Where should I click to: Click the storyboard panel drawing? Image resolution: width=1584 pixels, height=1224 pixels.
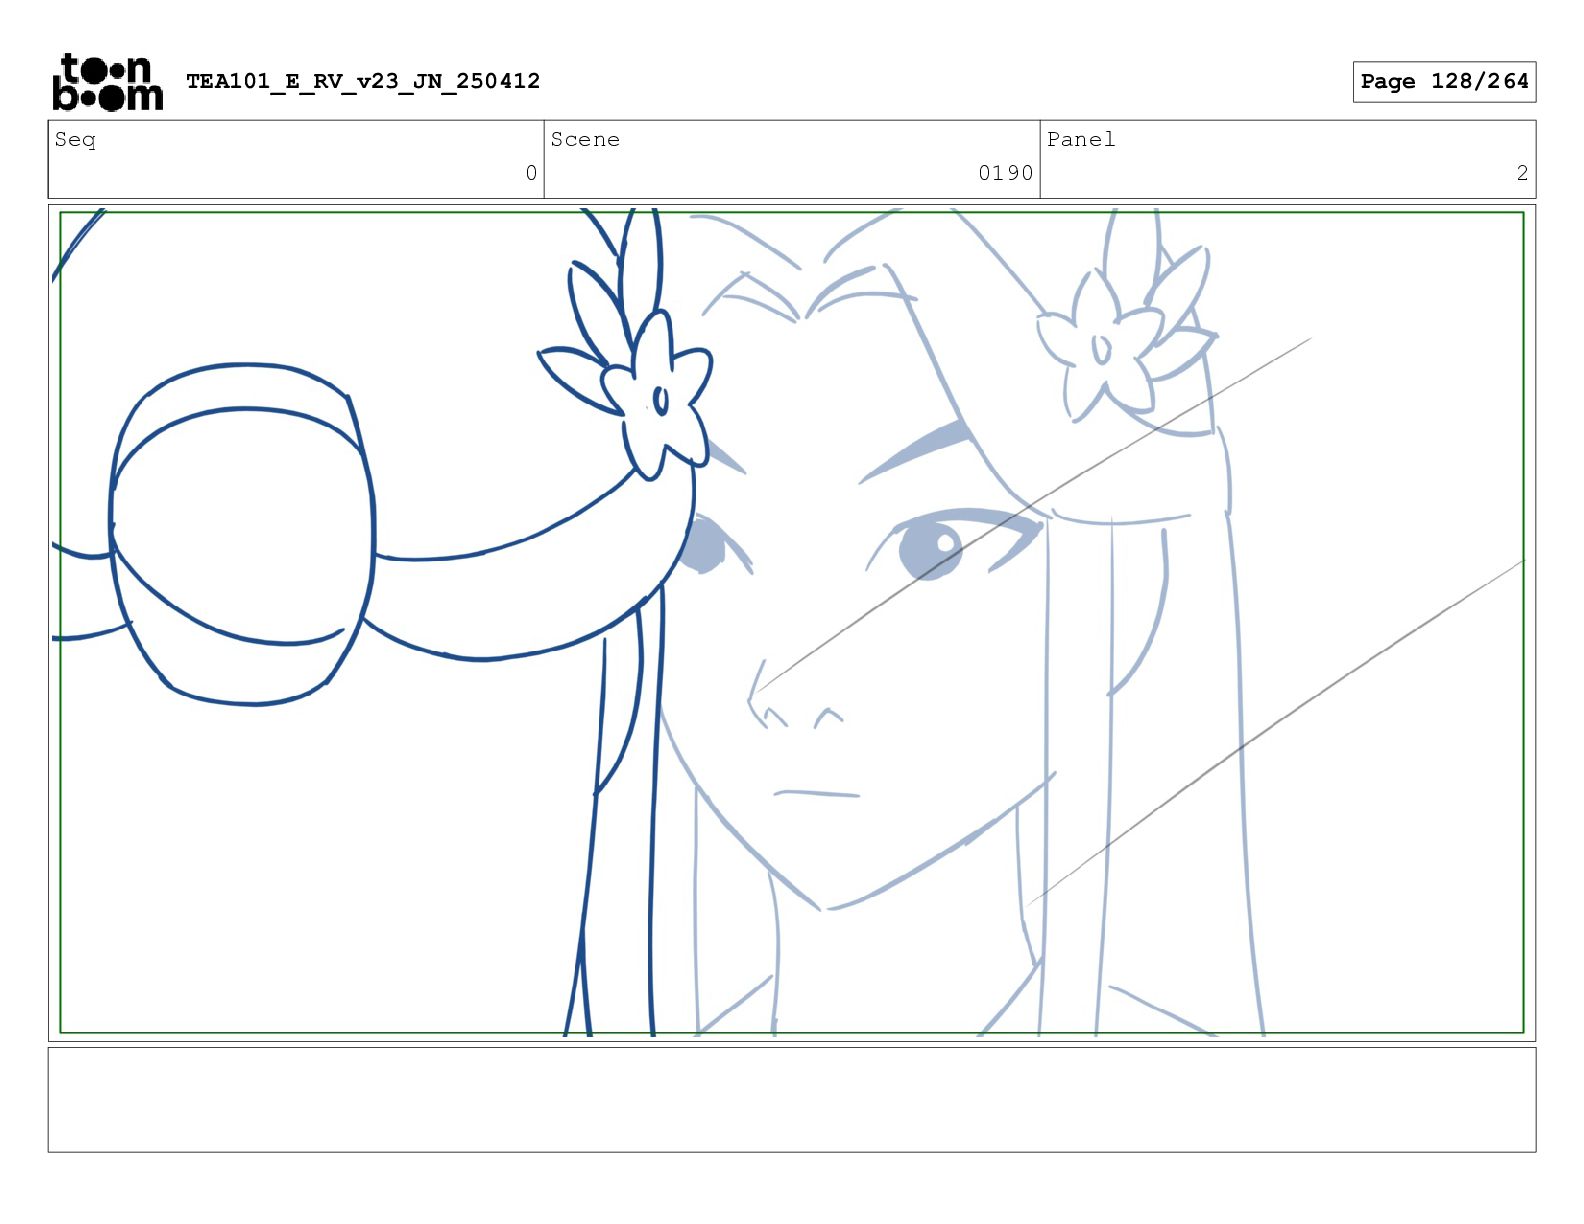click(x=792, y=622)
